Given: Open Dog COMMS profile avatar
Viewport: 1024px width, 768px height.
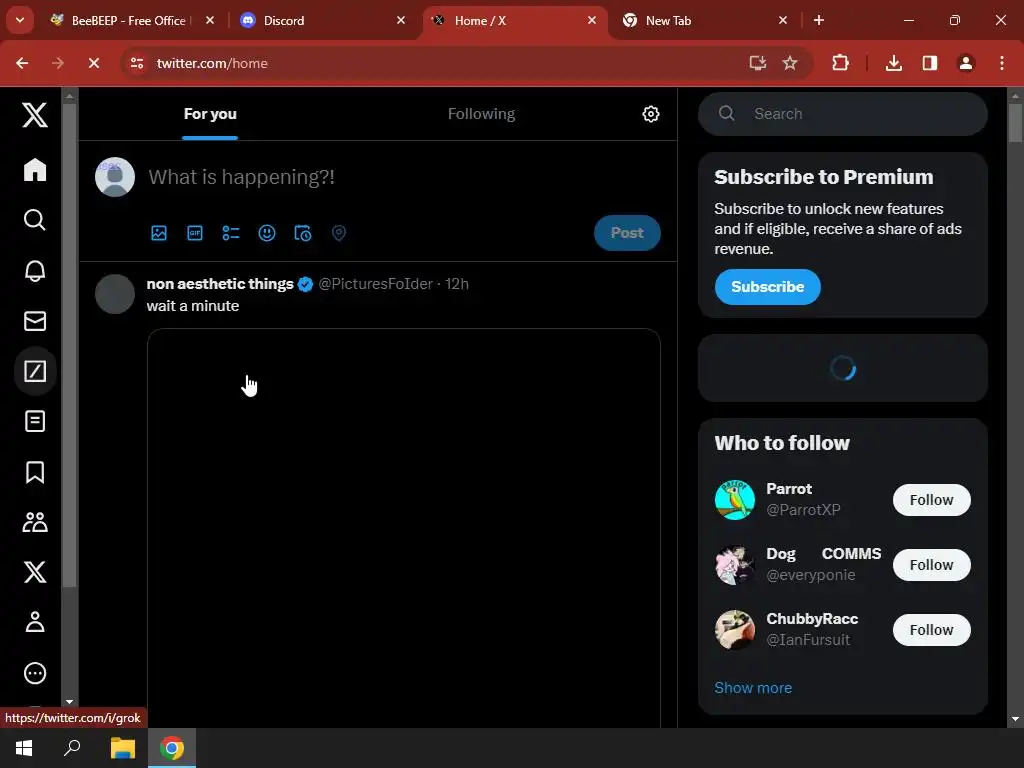Looking at the screenshot, I should pos(735,565).
